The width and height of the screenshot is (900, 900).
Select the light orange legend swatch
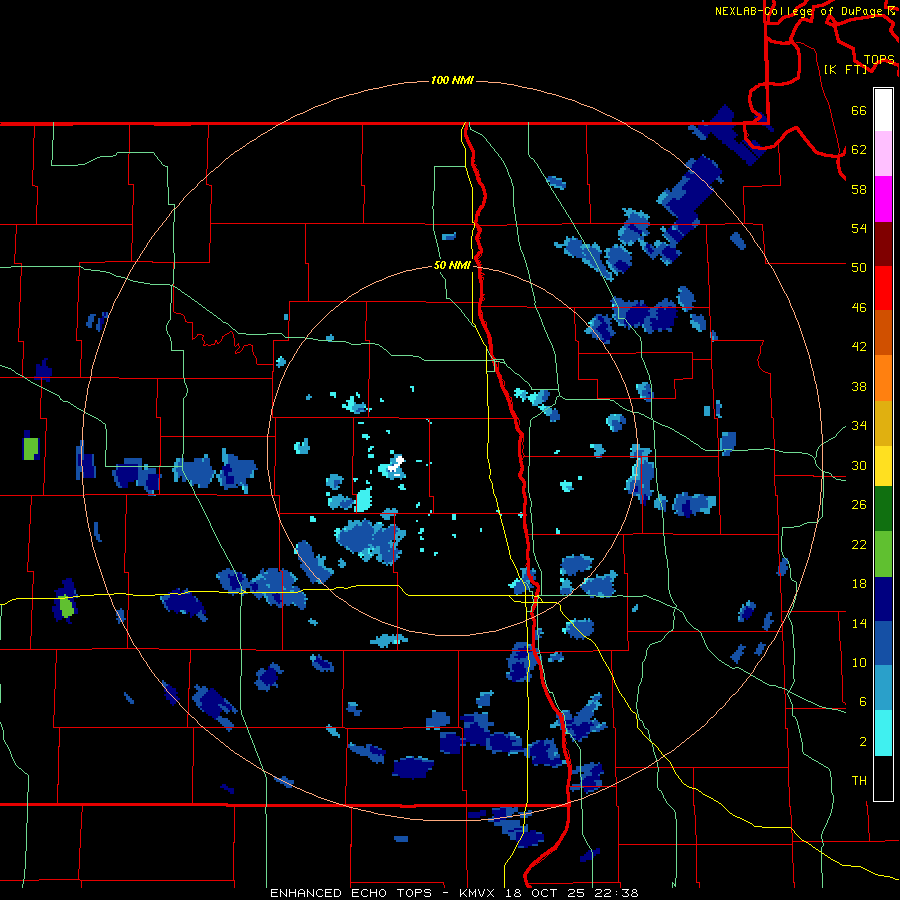(883, 377)
